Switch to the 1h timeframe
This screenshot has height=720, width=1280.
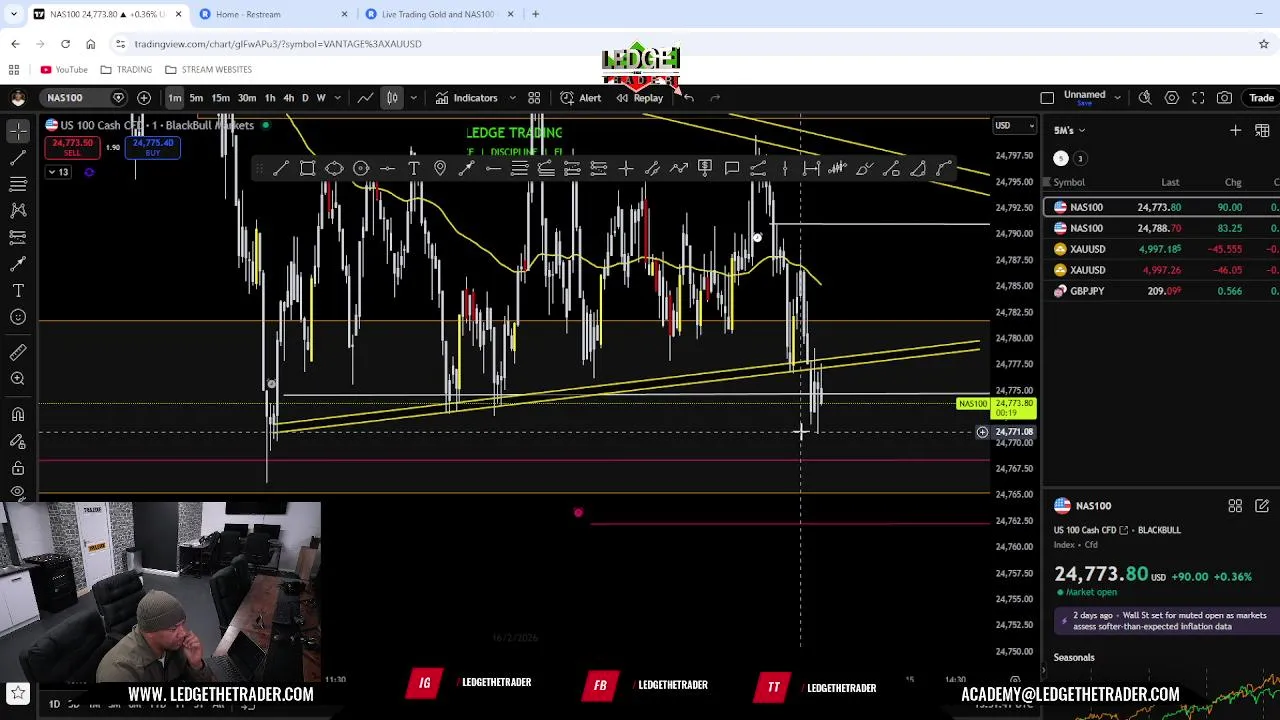[270, 98]
